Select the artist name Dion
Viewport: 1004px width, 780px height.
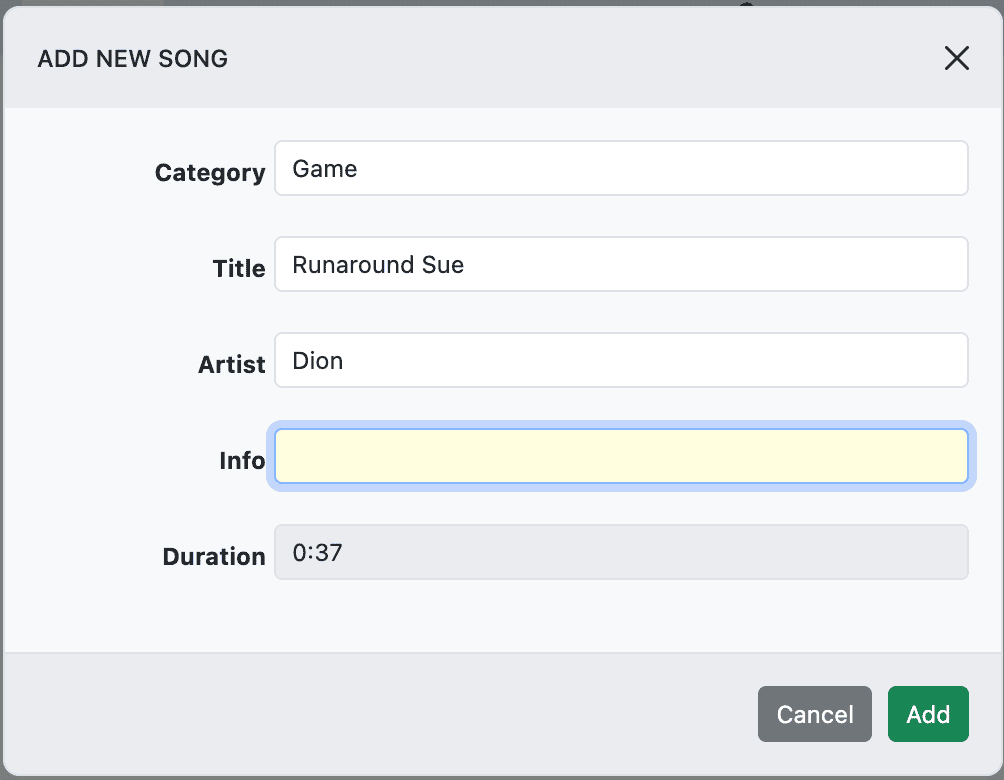pyautogui.click(x=317, y=360)
